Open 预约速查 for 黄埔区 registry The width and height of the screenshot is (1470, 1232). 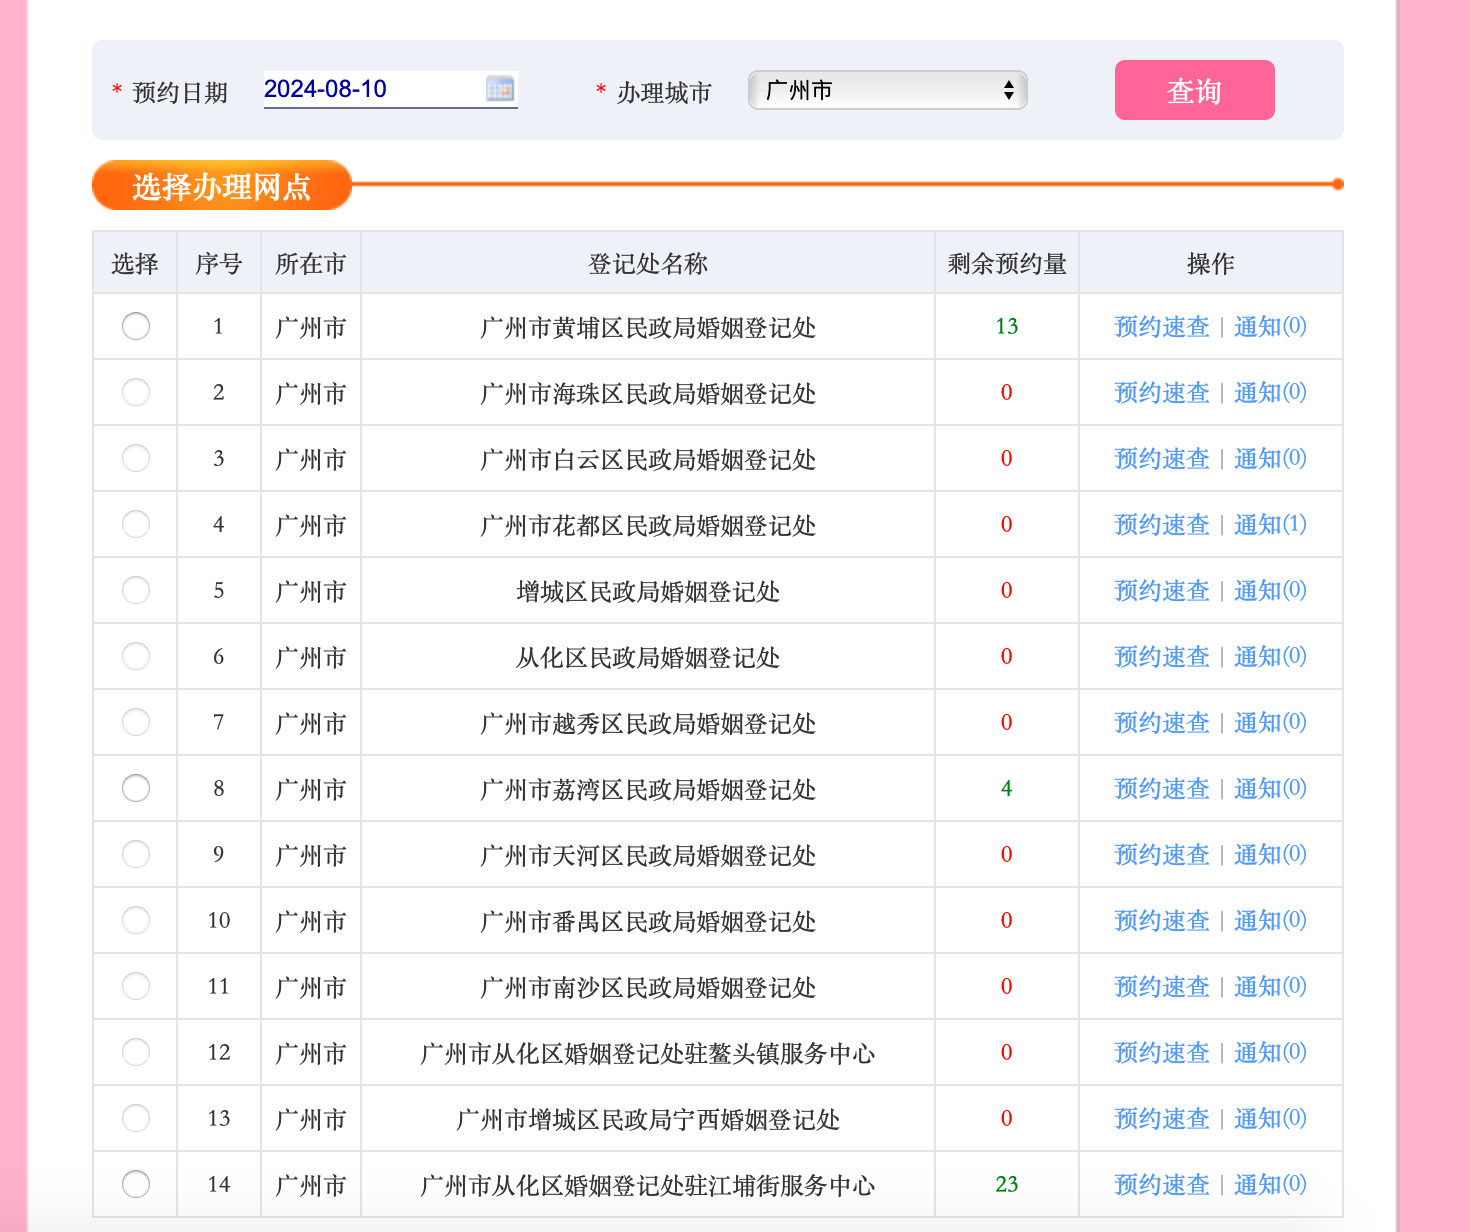click(1161, 327)
